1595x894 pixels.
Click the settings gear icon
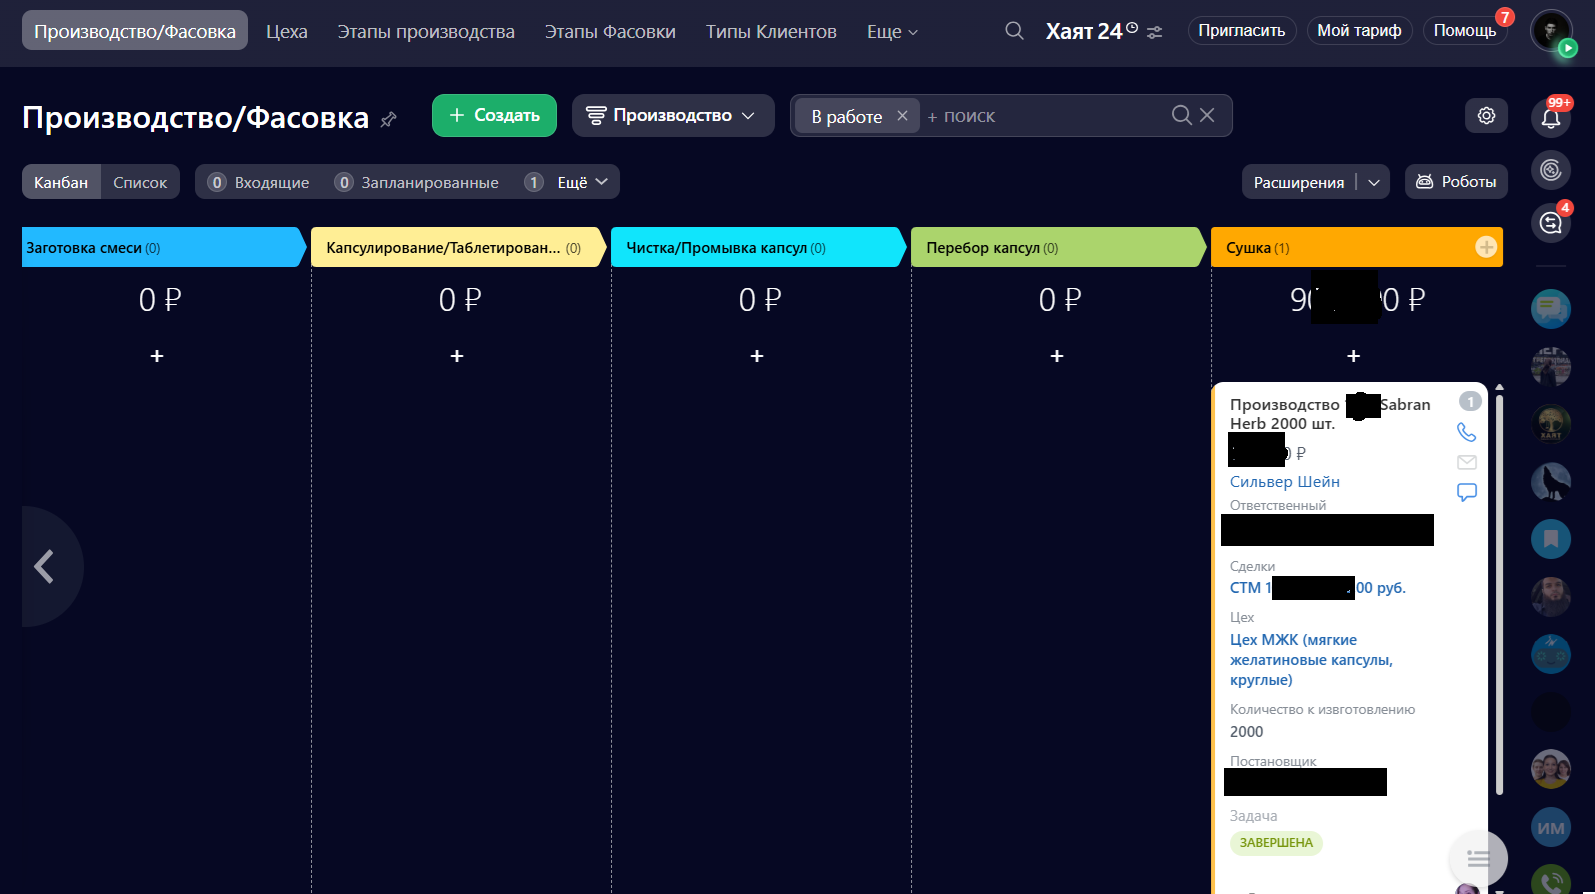[1486, 116]
